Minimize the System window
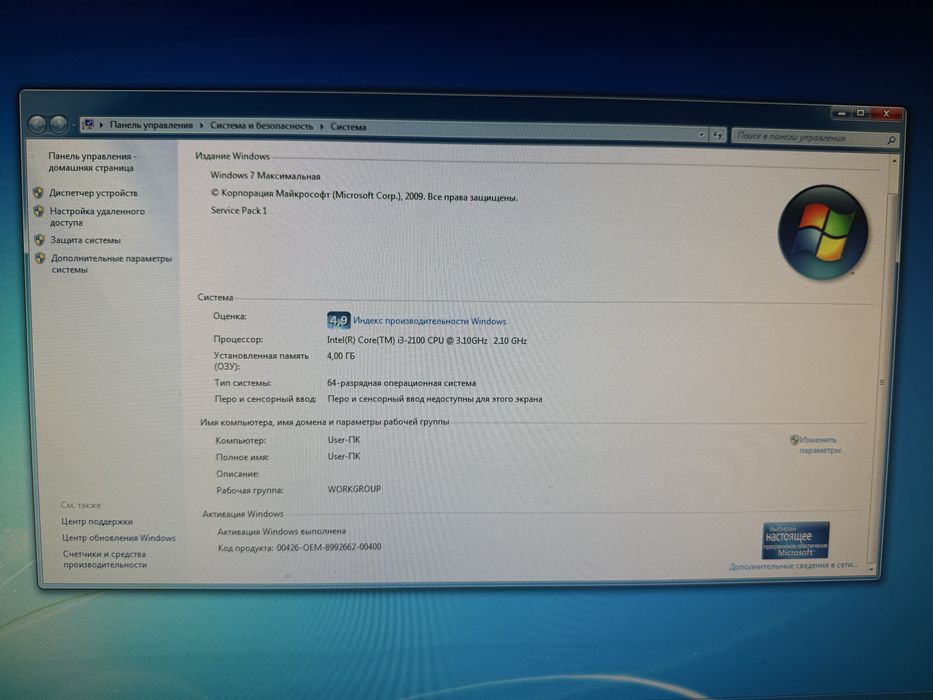 click(841, 112)
